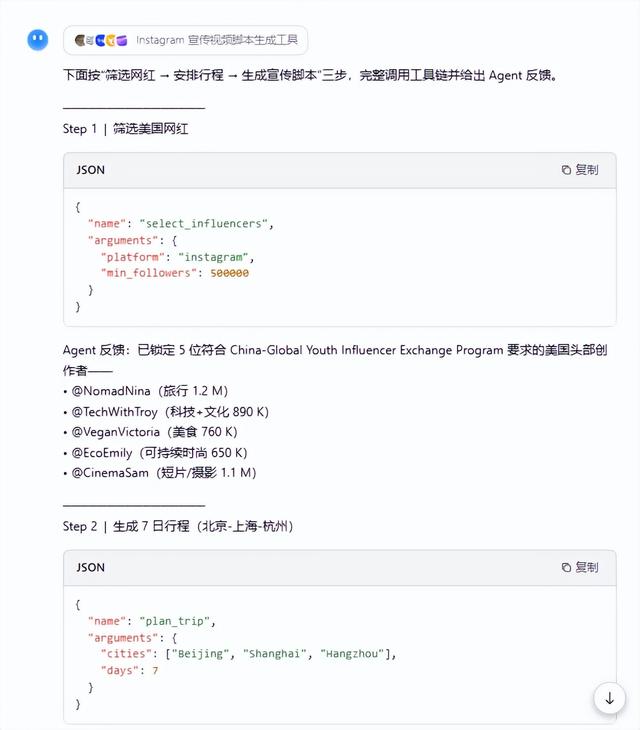Click the @NomadNina influencer handle
This screenshot has height=730, width=640.
[x=111, y=391]
